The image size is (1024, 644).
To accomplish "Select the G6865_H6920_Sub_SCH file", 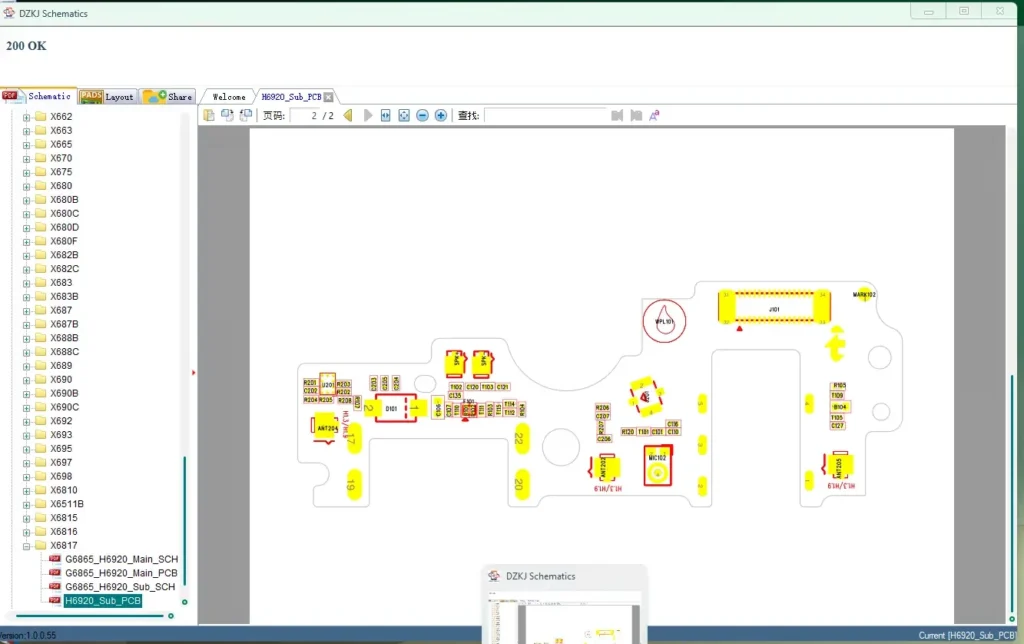I will (x=119, y=587).
